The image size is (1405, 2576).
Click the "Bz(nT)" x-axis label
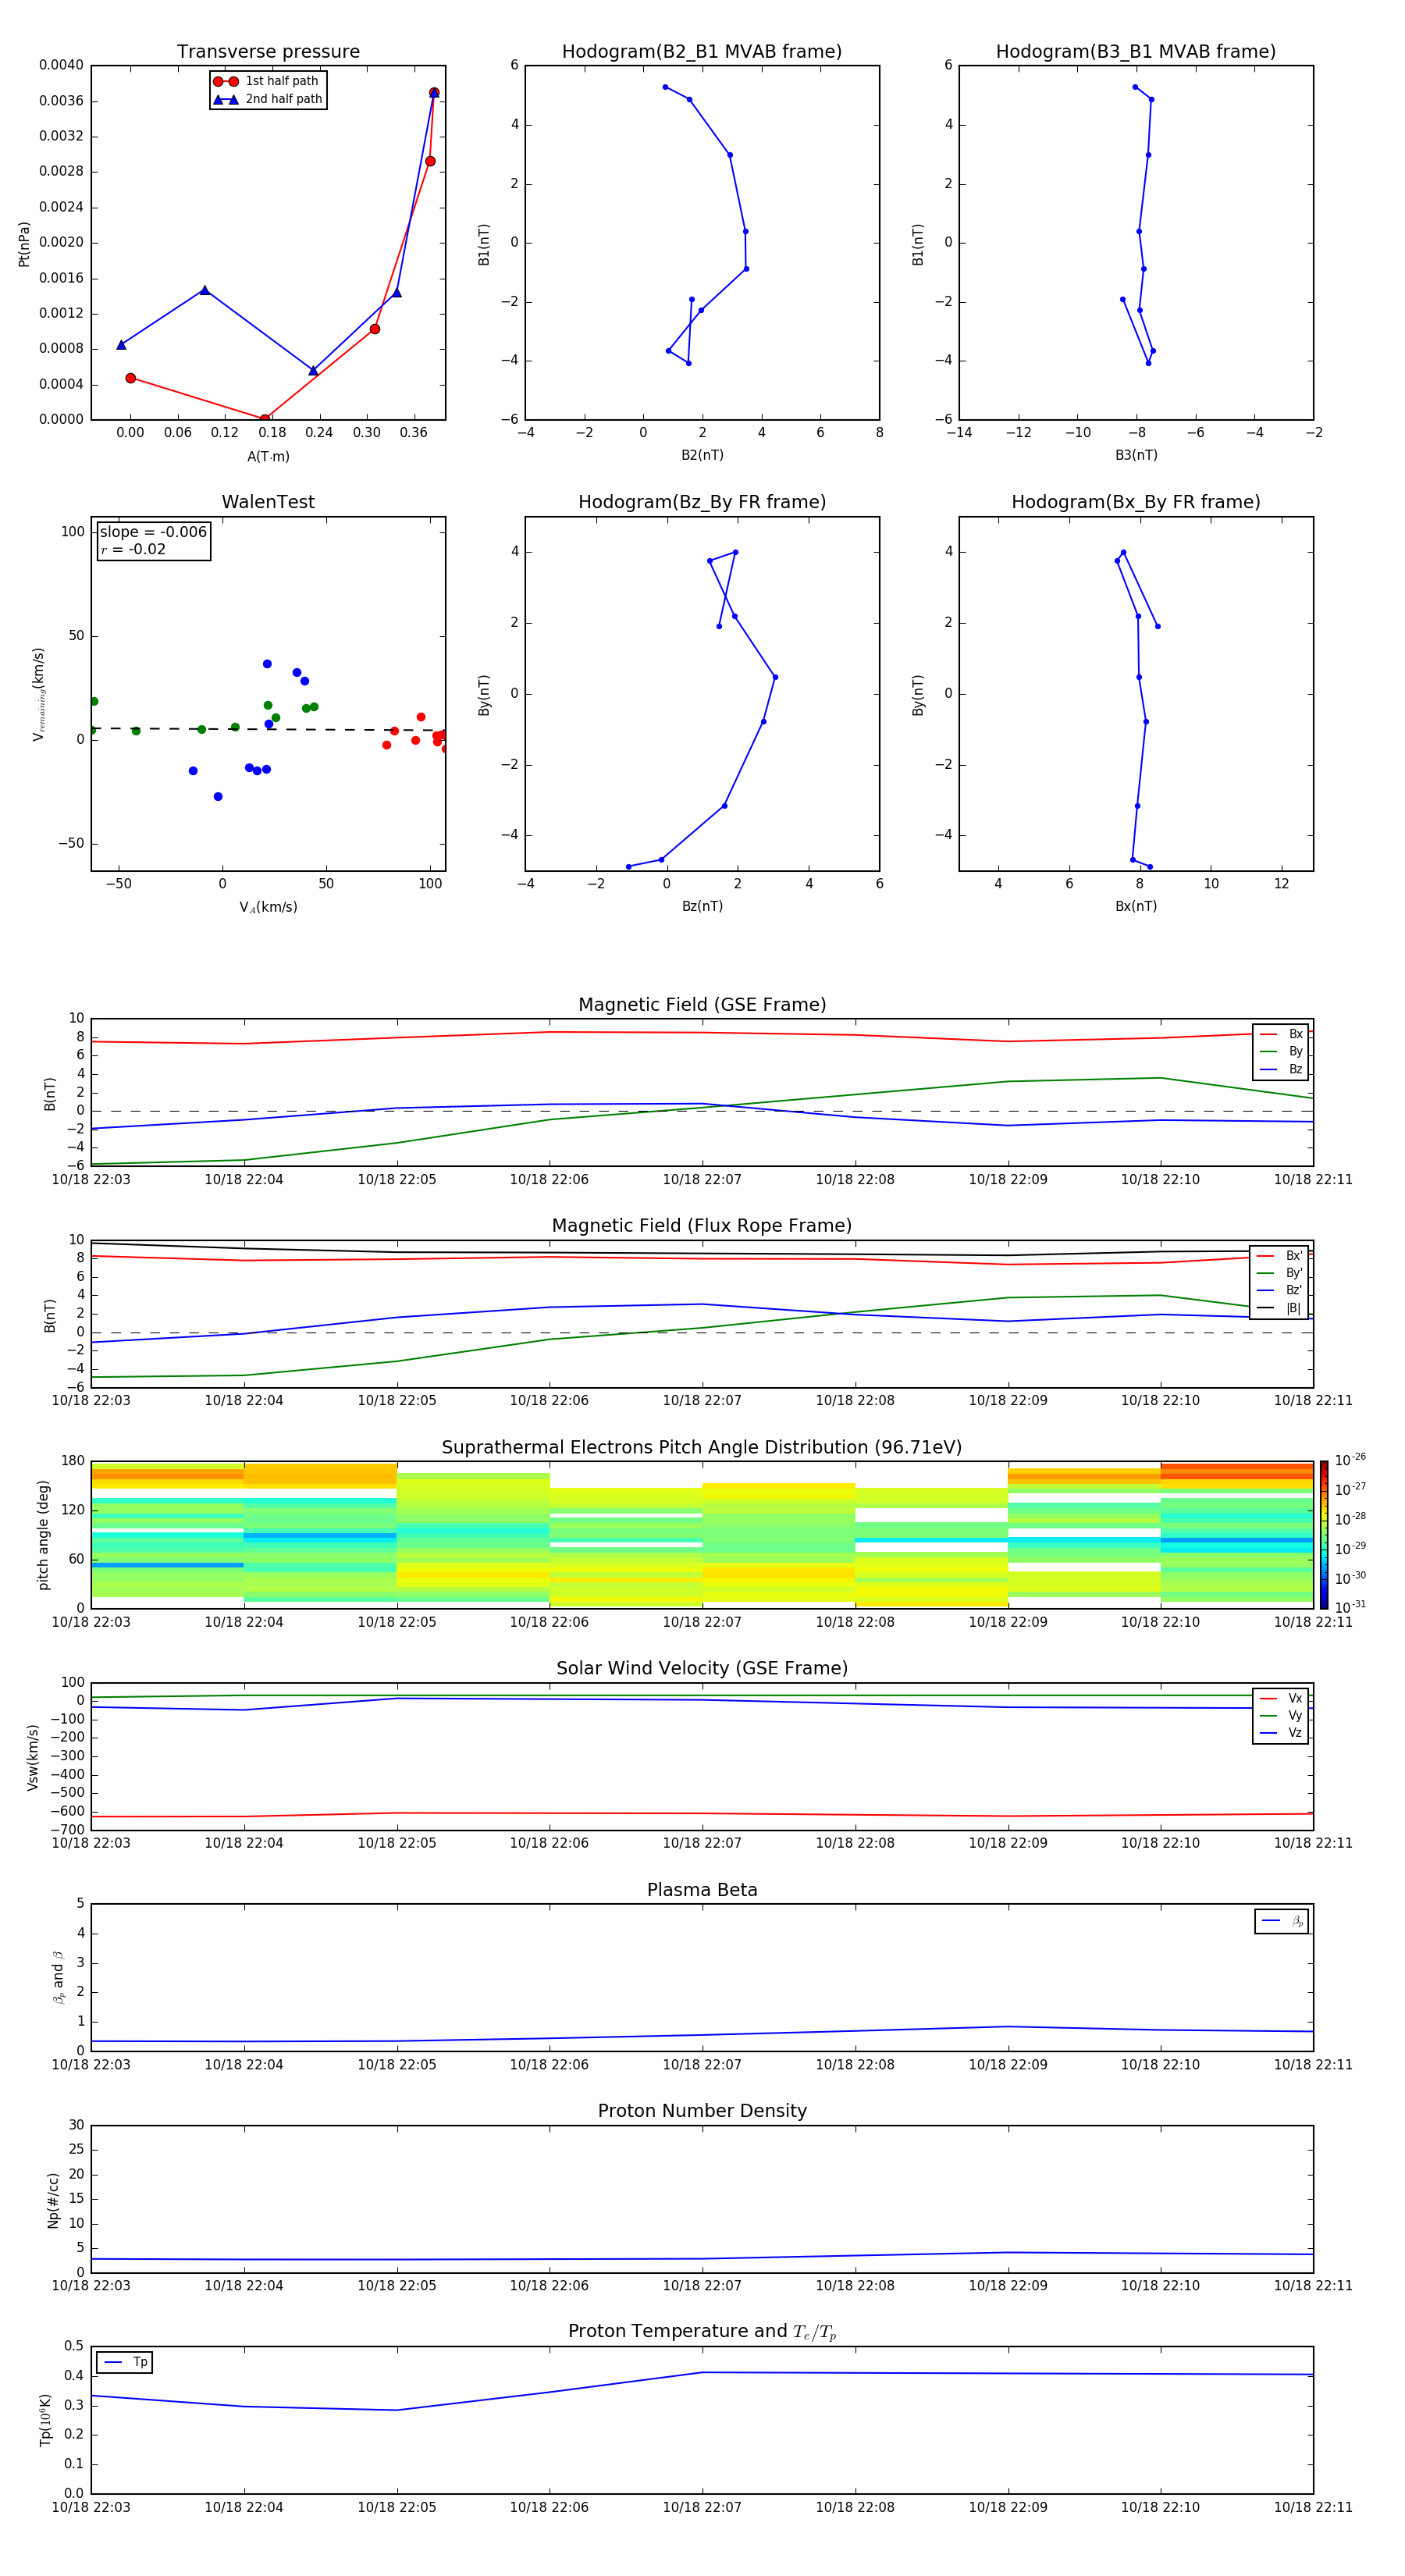702,906
